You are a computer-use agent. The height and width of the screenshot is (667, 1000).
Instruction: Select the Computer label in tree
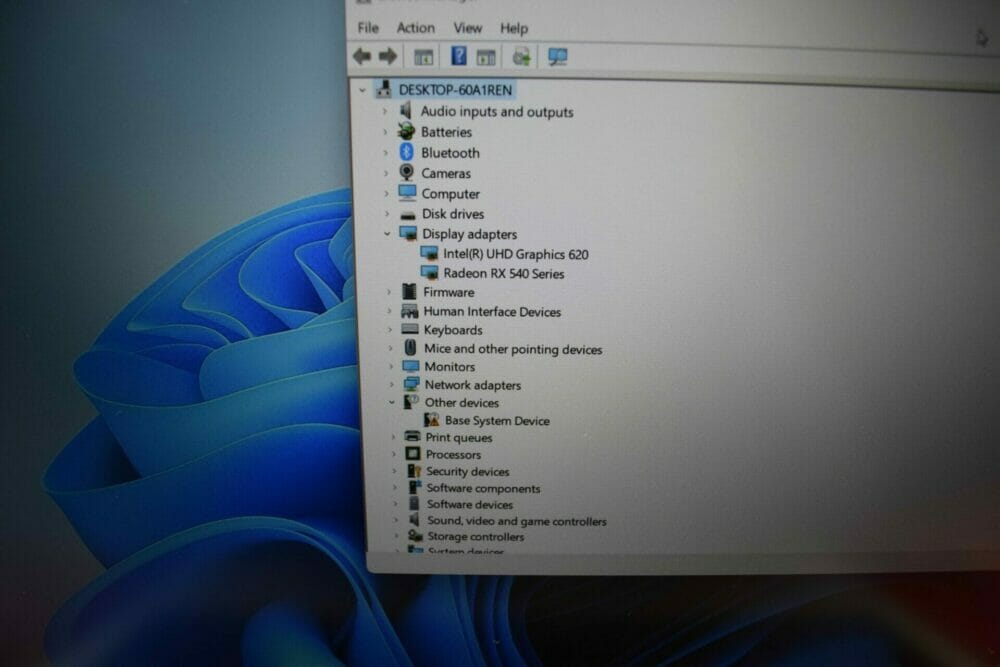point(450,194)
